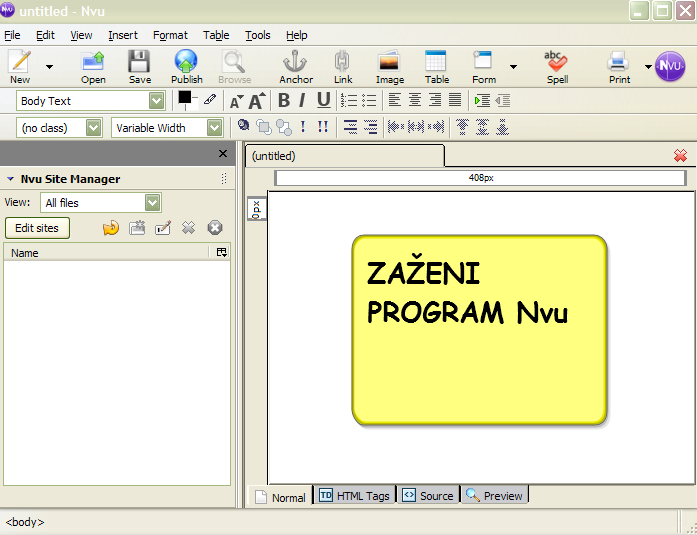
Task: Toggle Bold text formatting
Action: [x=283, y=101]
